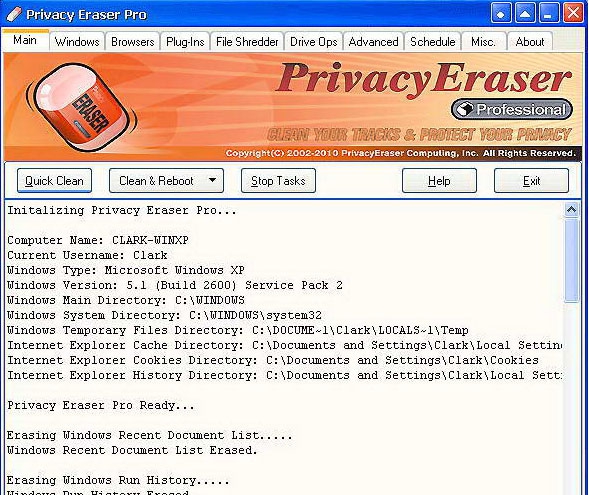589x495 pixels.
Task: Go to the Drive Ops tab
Action: point(314,42)
